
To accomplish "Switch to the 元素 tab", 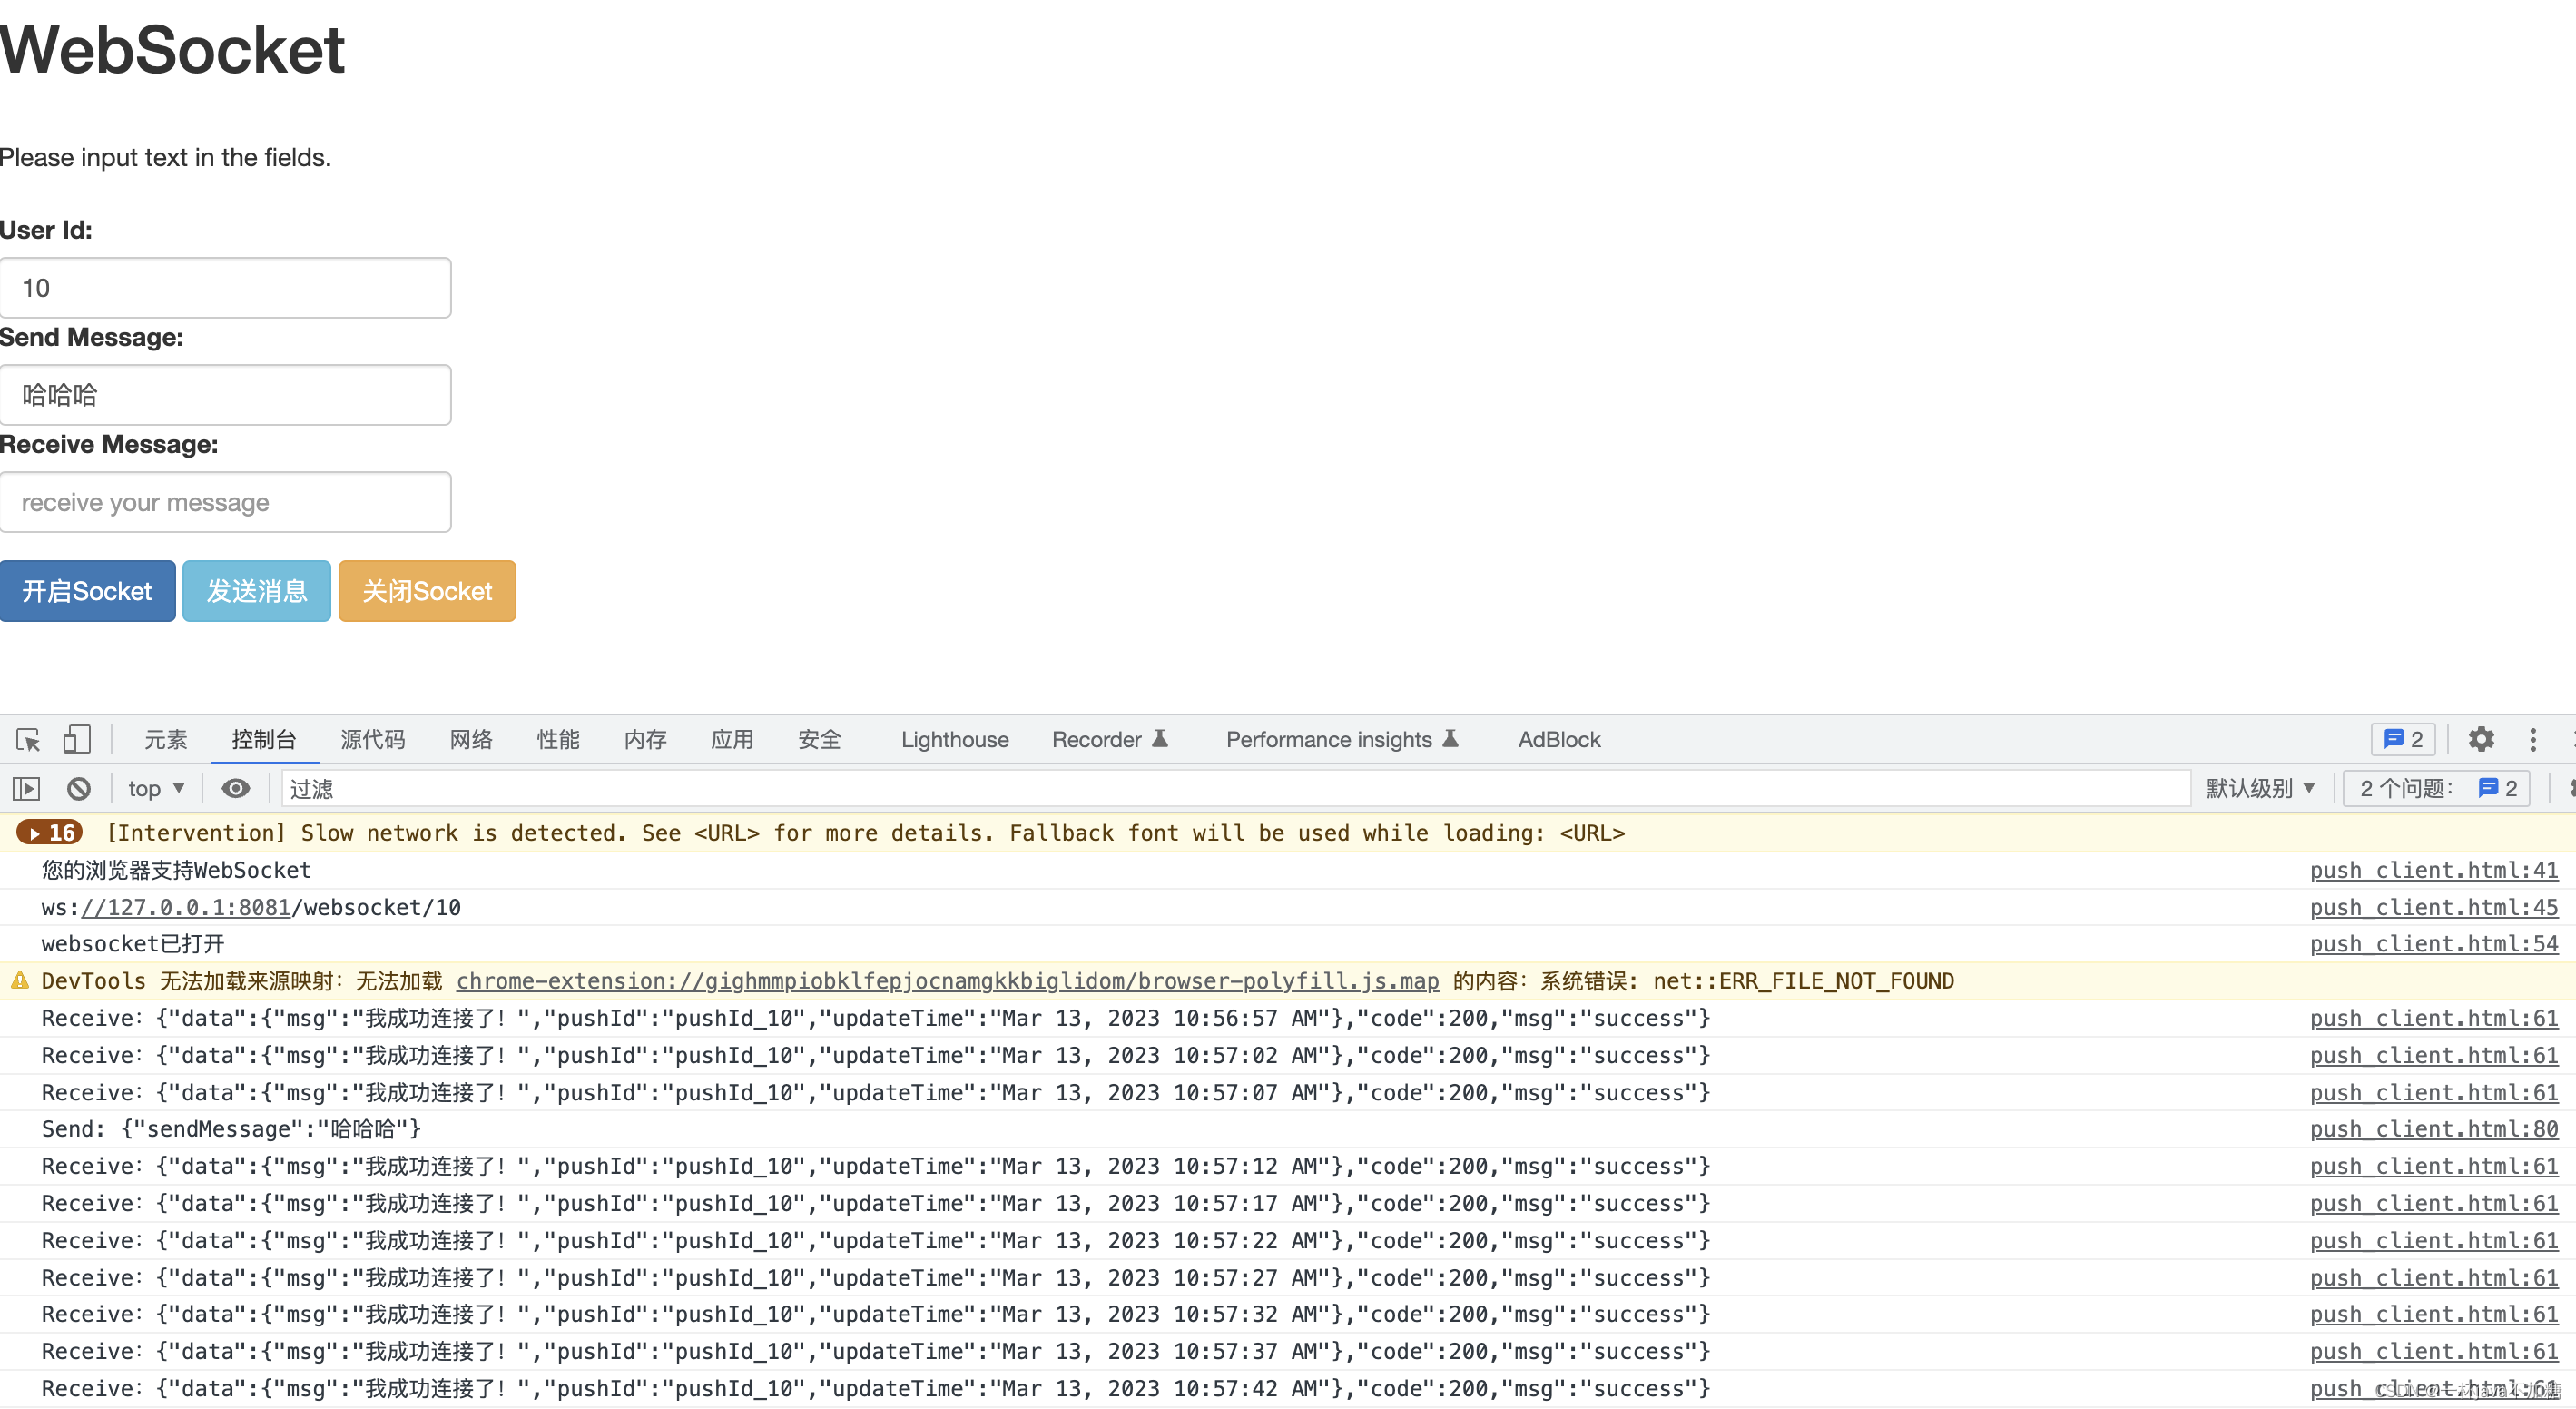I will [166, 739].
